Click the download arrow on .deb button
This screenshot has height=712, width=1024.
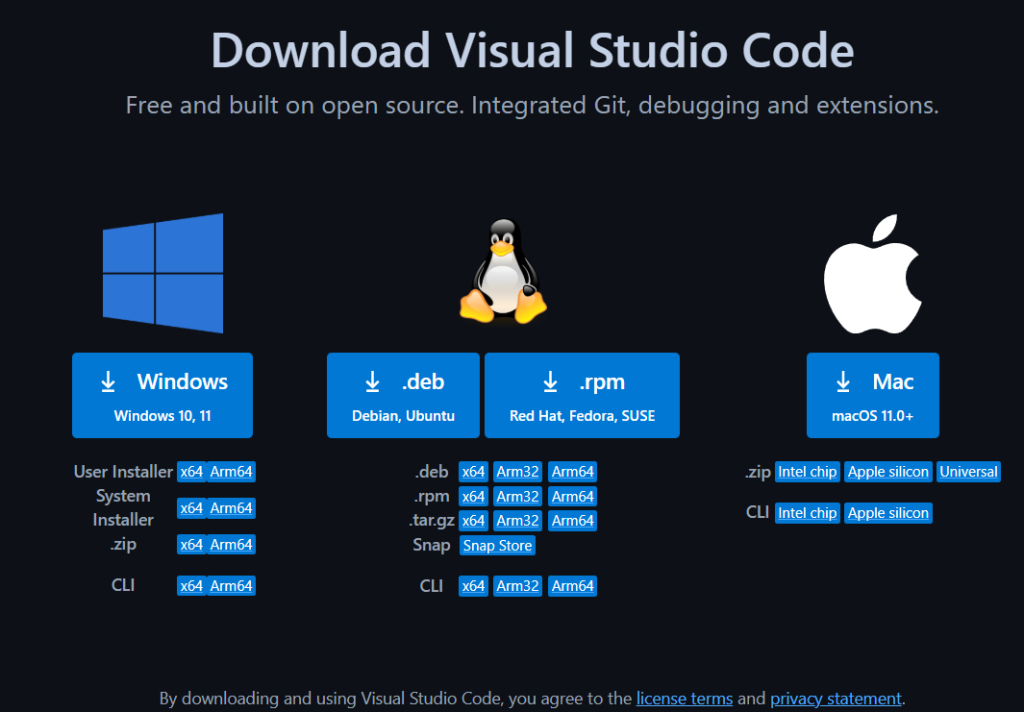tap(372, 382)
